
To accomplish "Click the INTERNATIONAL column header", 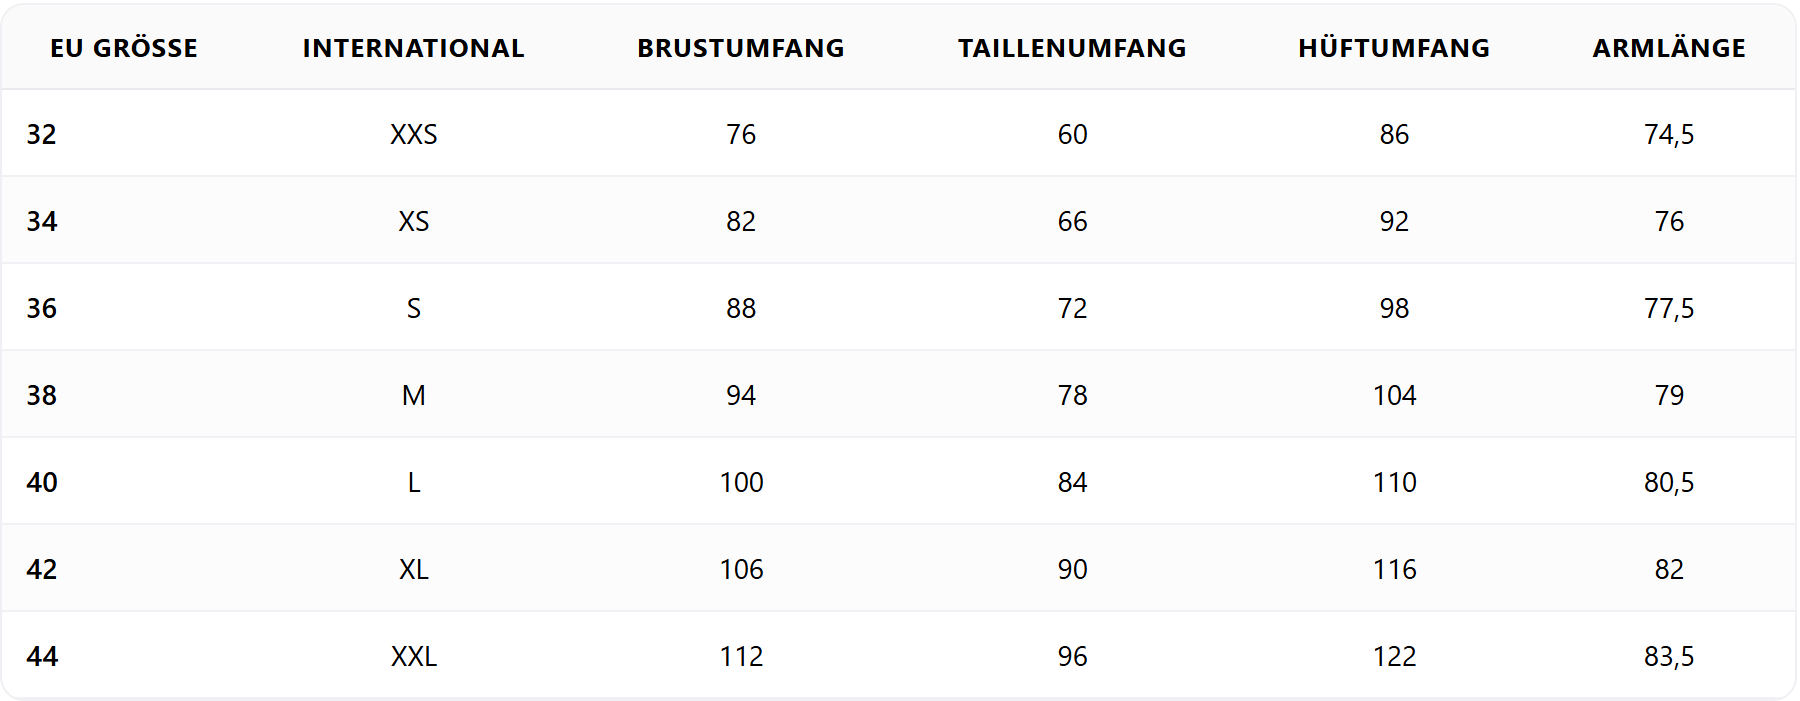I will [413, 48].
